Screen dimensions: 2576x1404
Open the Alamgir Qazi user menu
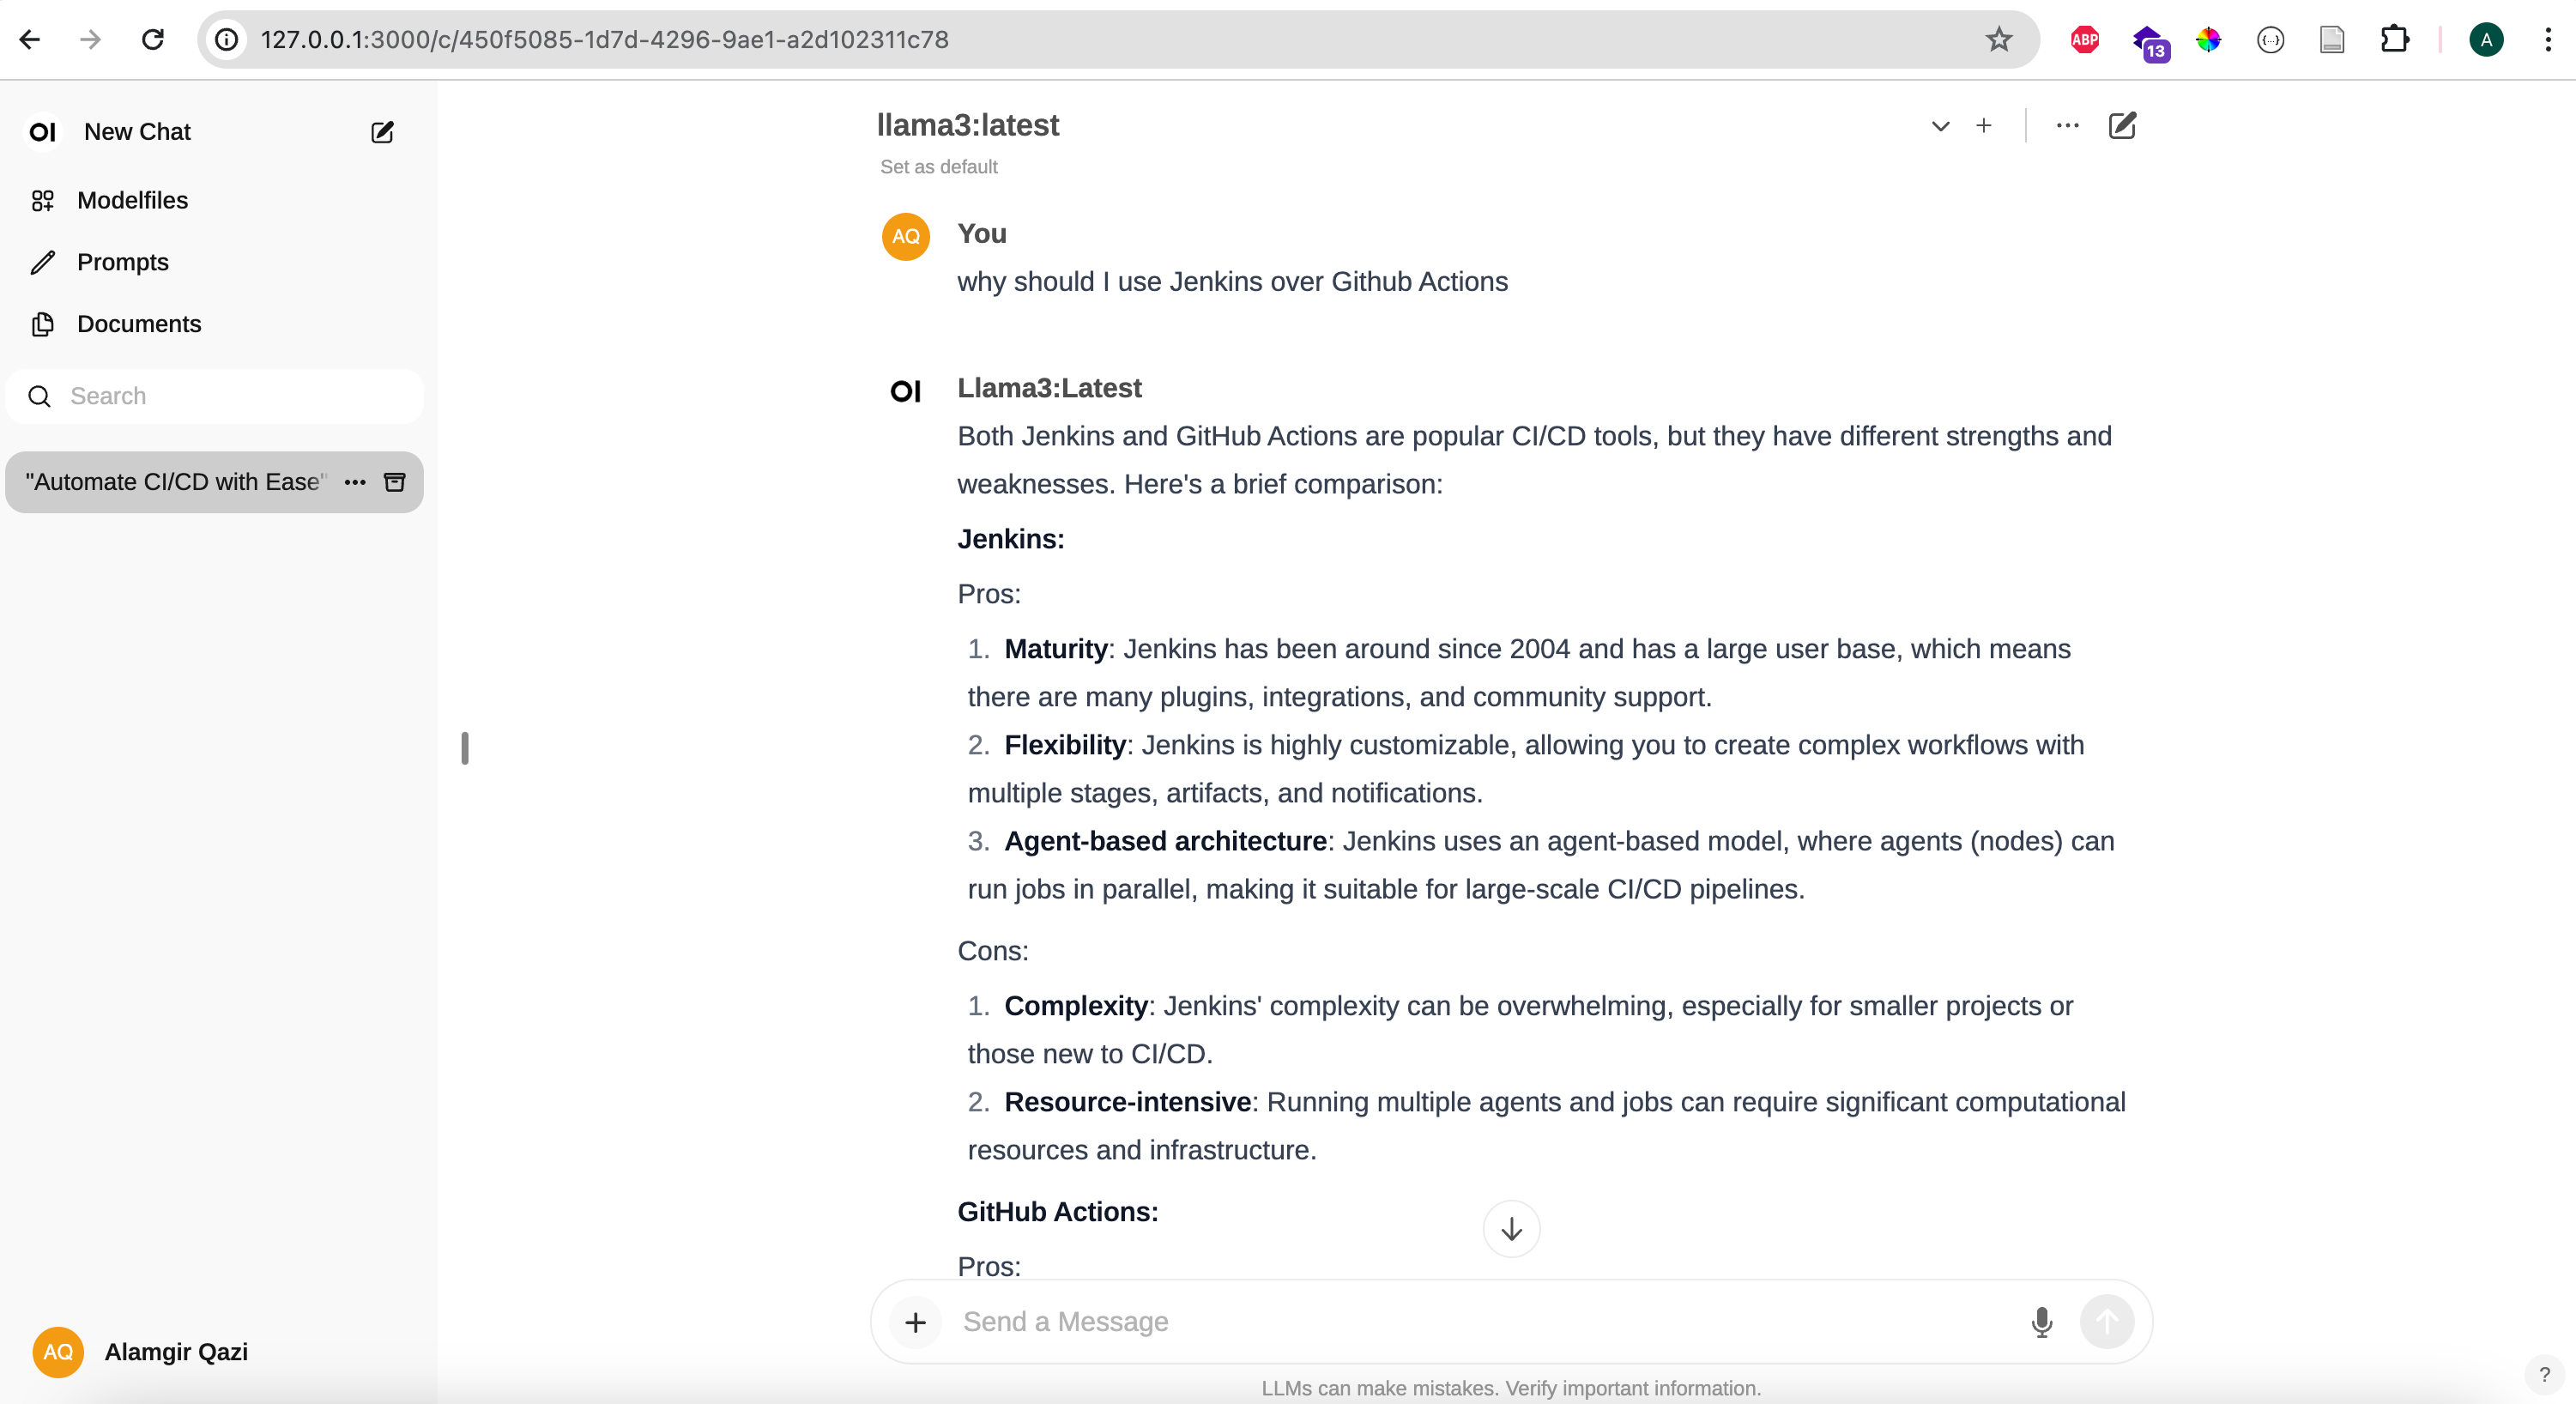click(140, 1352)
